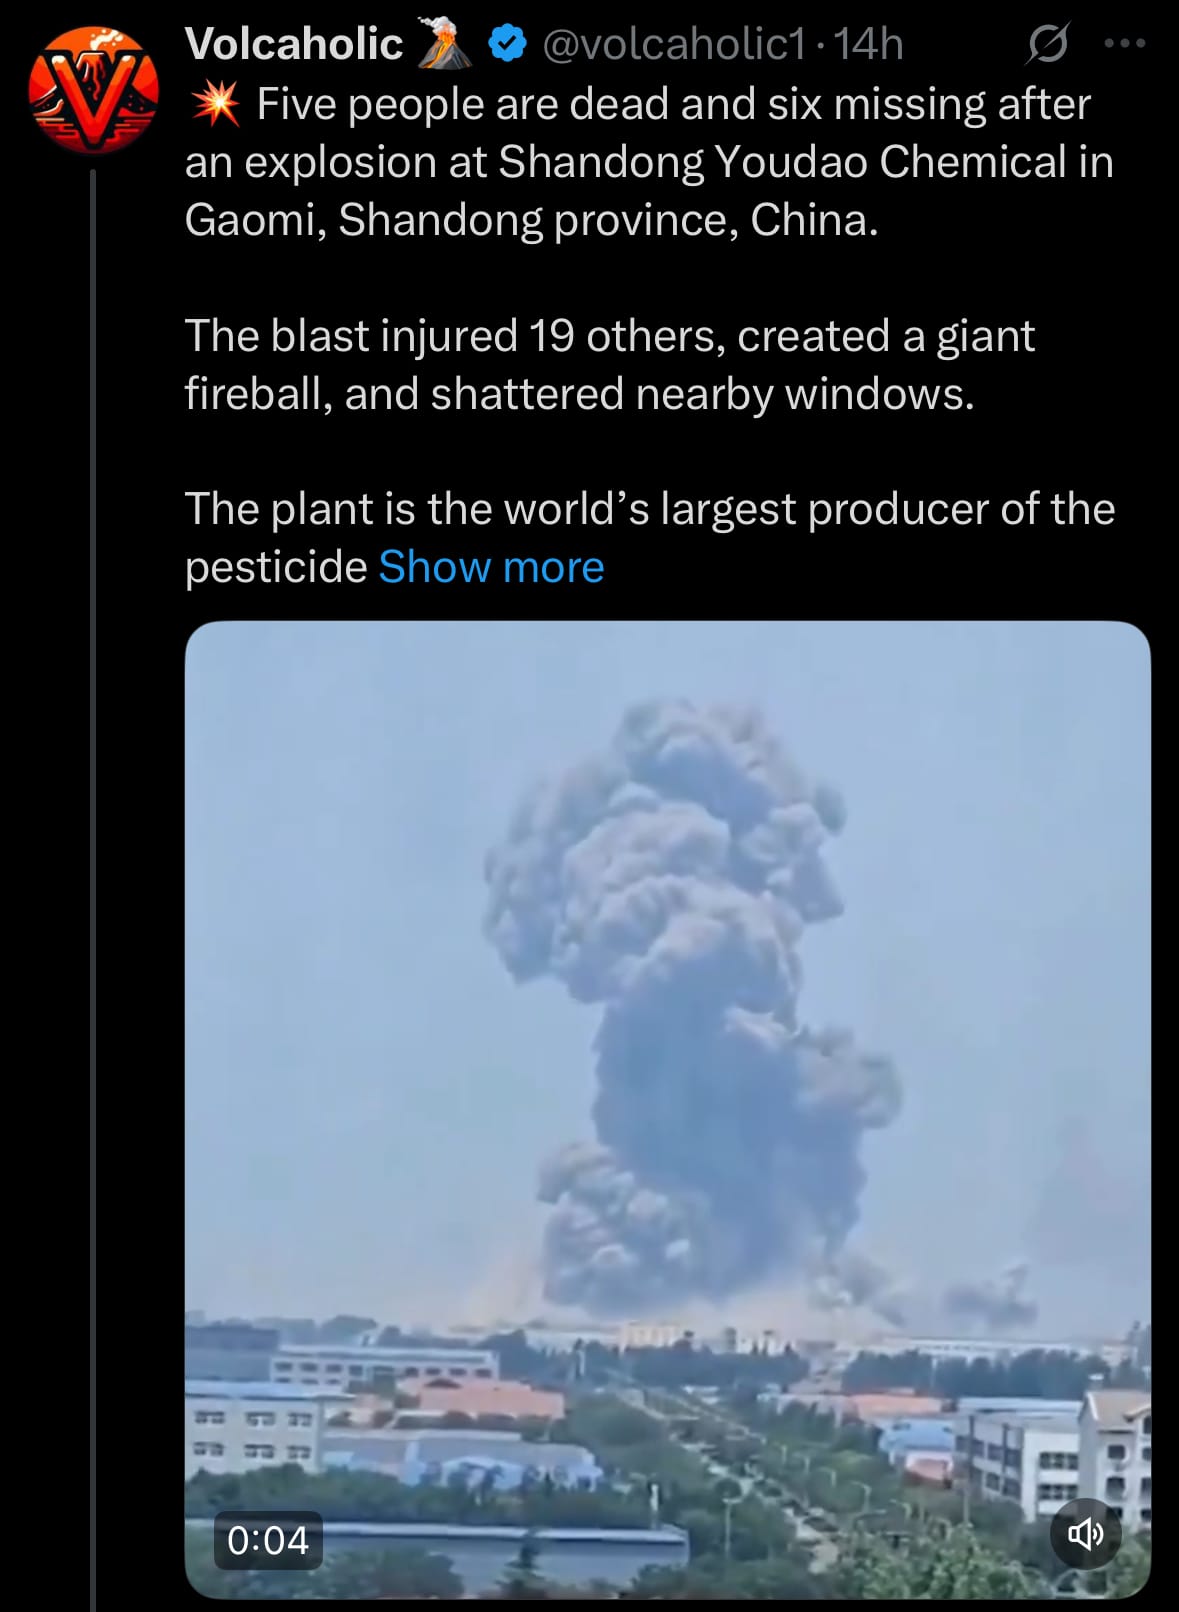Open the Volcaholic display name
Screen dimensions: 1179x1612
pyautogui.click(x=294, y=44)
